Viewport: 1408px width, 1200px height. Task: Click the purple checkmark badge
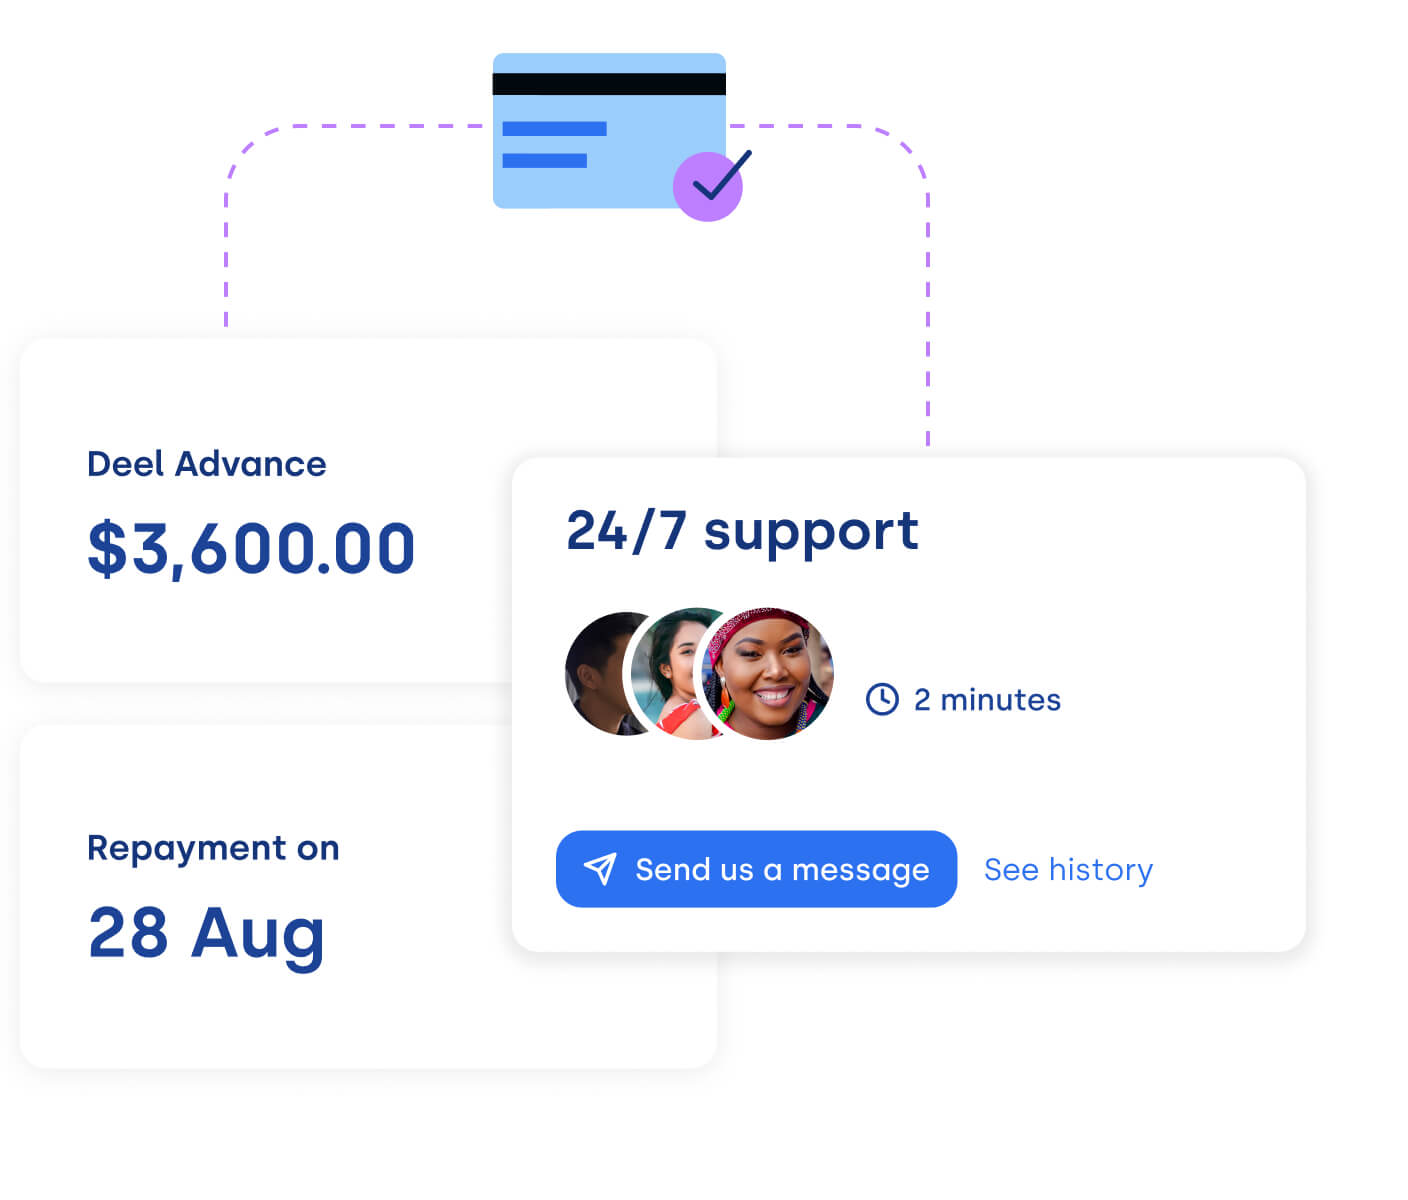point(709,186)
